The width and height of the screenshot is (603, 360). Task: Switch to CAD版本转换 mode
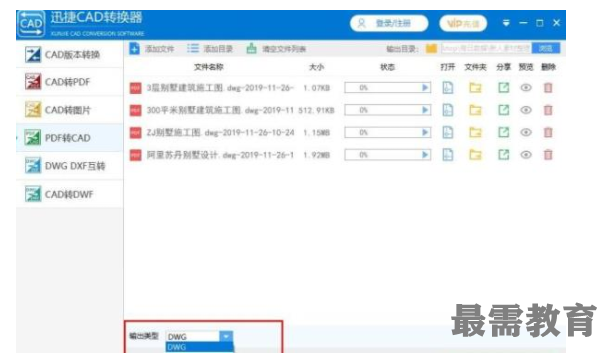tap(69, 55)
